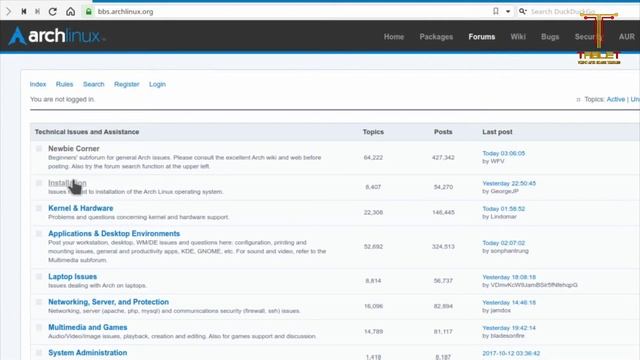Image resolution: width=640 pixels, height=360 pixels.
Task: Show Active topics link
Action: tap(616, 99)
